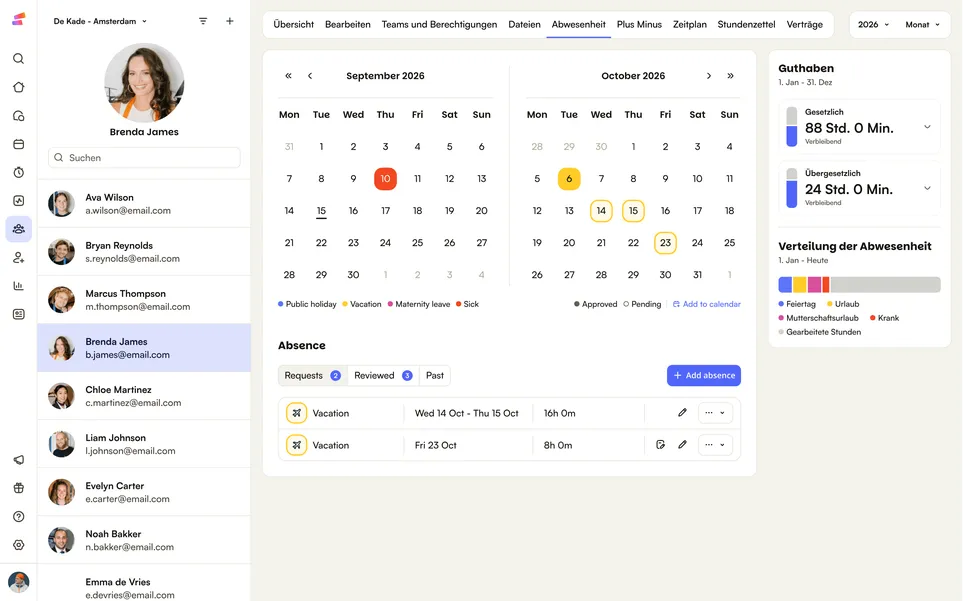
Task: Open the employees people icon in sidebar
Action: [18, 229]
